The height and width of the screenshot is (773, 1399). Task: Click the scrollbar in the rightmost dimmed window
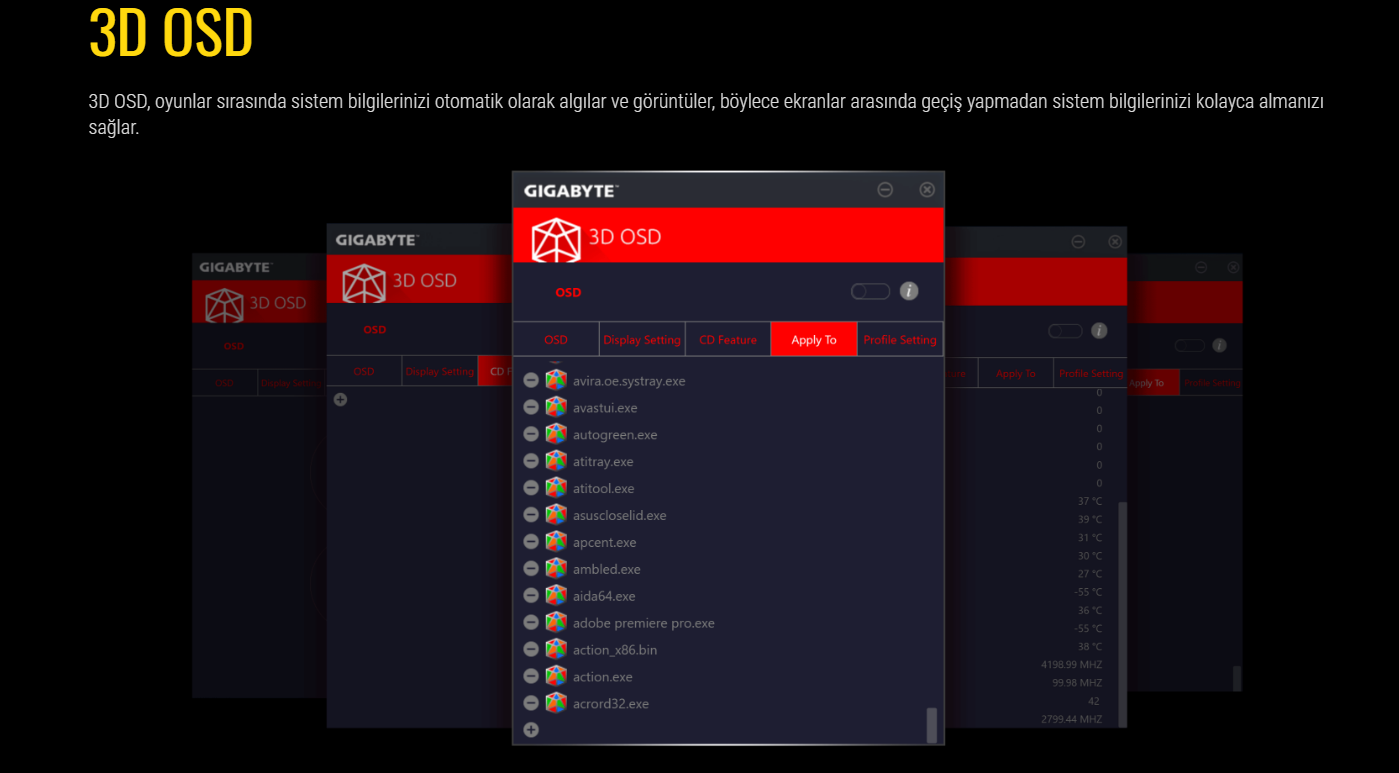click(1237, 677)
